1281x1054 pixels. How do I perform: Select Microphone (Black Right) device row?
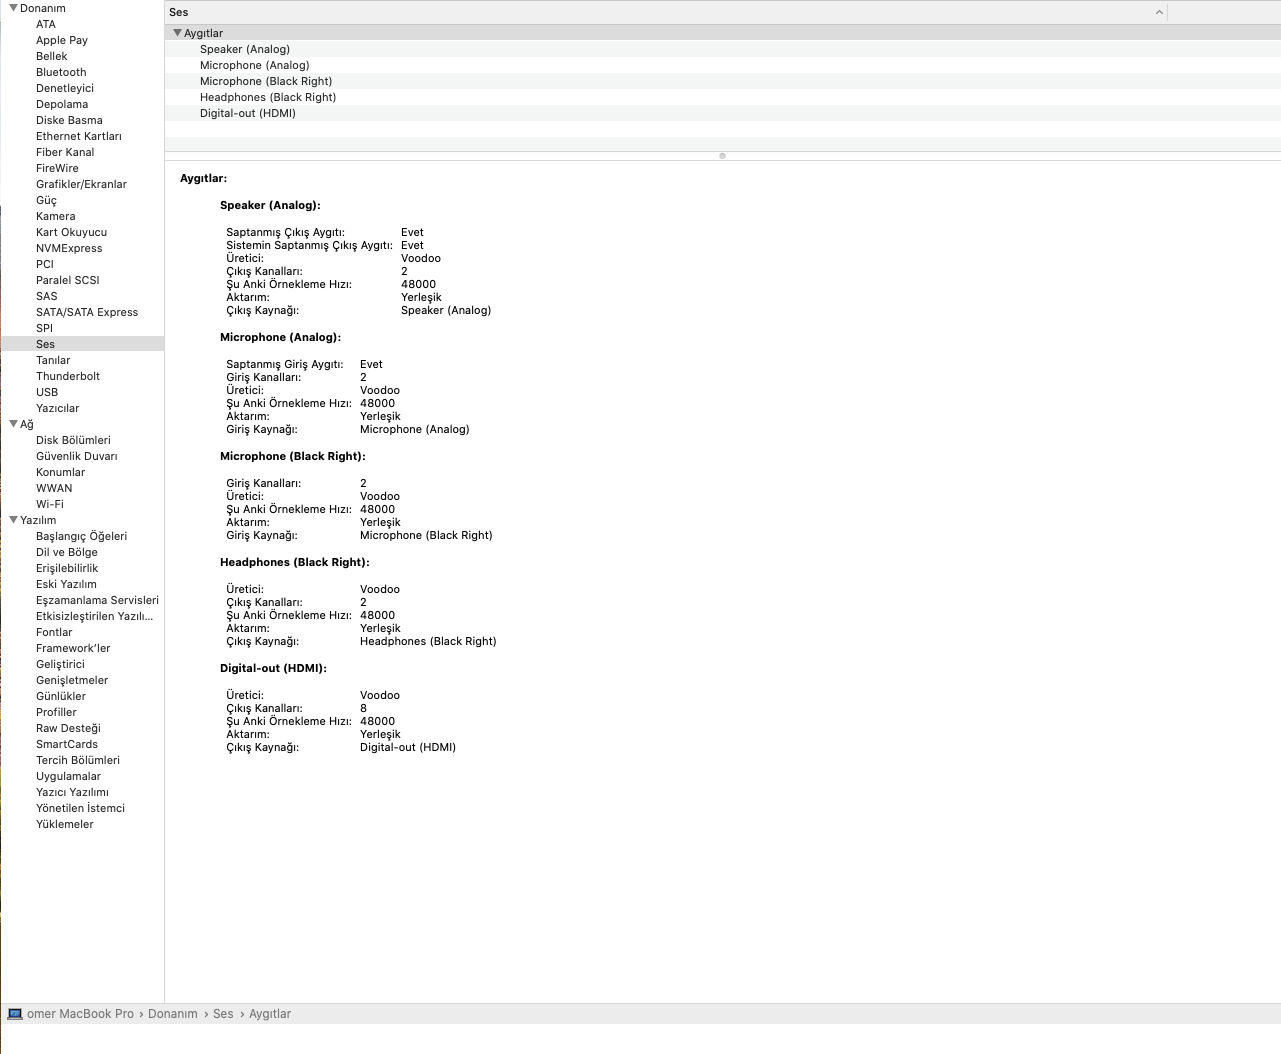[x=266, y=81]
